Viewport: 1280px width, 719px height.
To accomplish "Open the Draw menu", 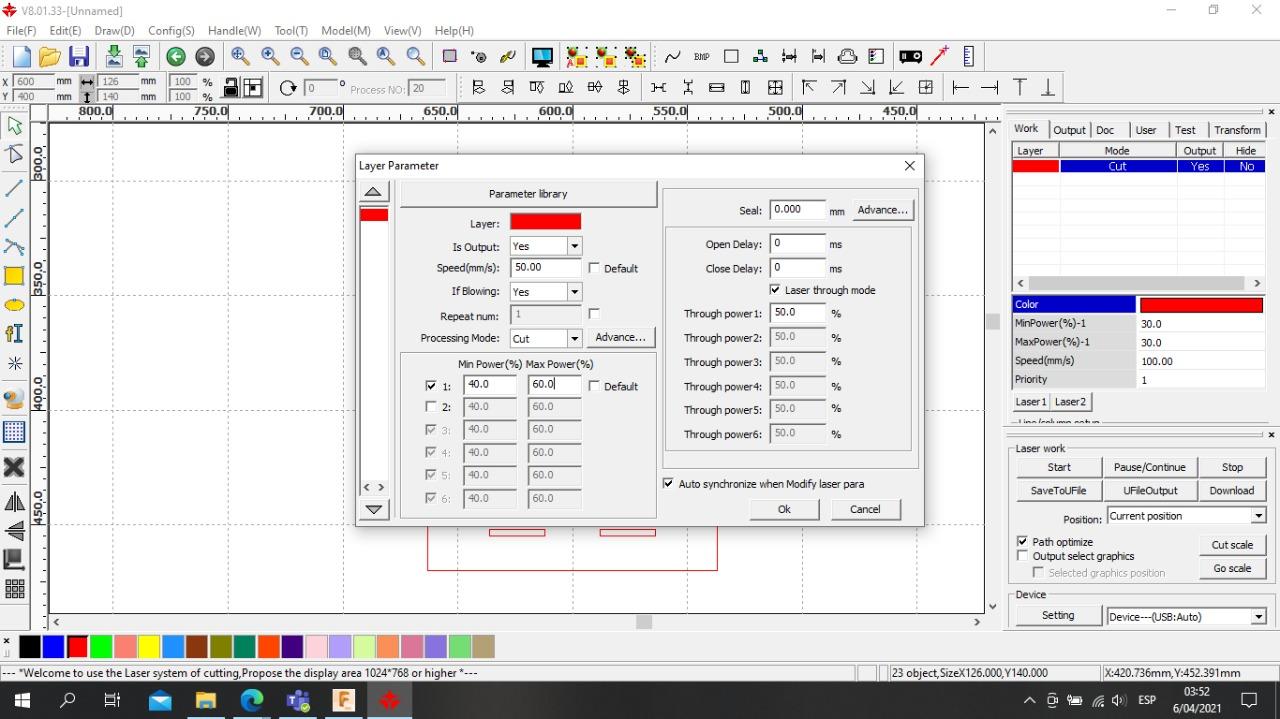I will [114, 31].
